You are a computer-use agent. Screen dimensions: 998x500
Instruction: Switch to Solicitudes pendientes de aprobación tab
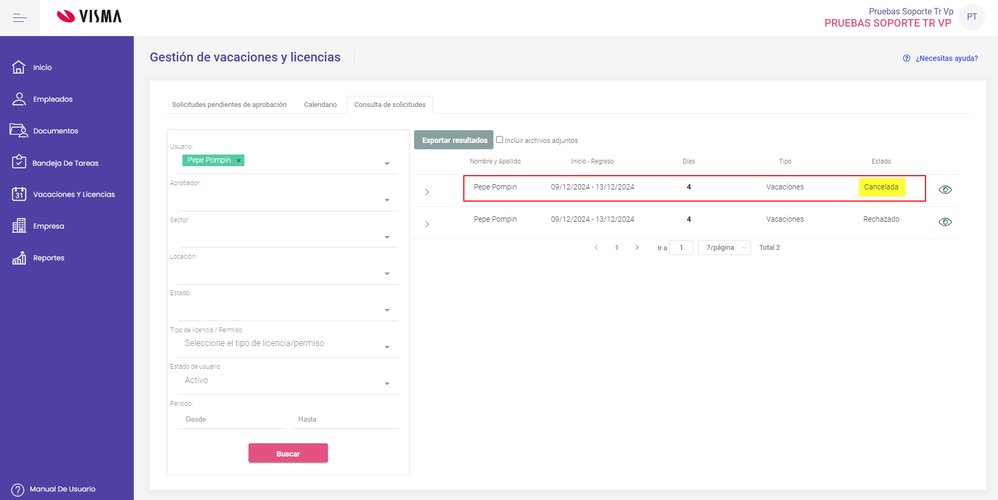tap(229, 104)
